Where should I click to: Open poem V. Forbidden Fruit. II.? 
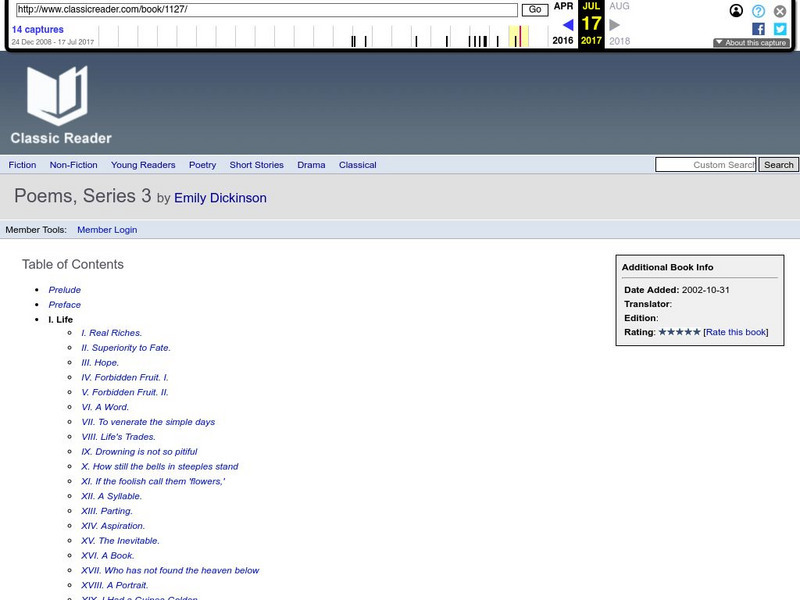coord(125,392)
